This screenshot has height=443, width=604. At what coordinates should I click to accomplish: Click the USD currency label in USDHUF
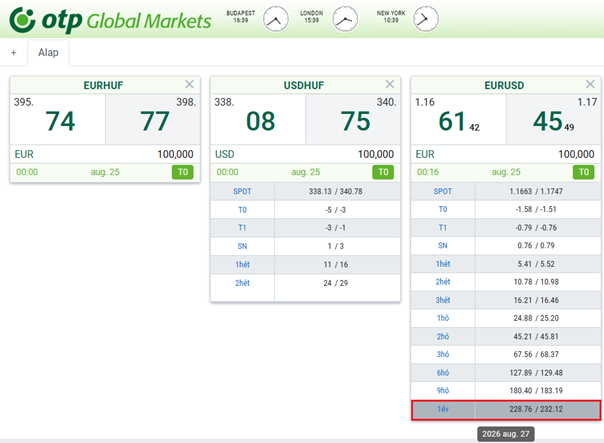click(x=225, y=154)
